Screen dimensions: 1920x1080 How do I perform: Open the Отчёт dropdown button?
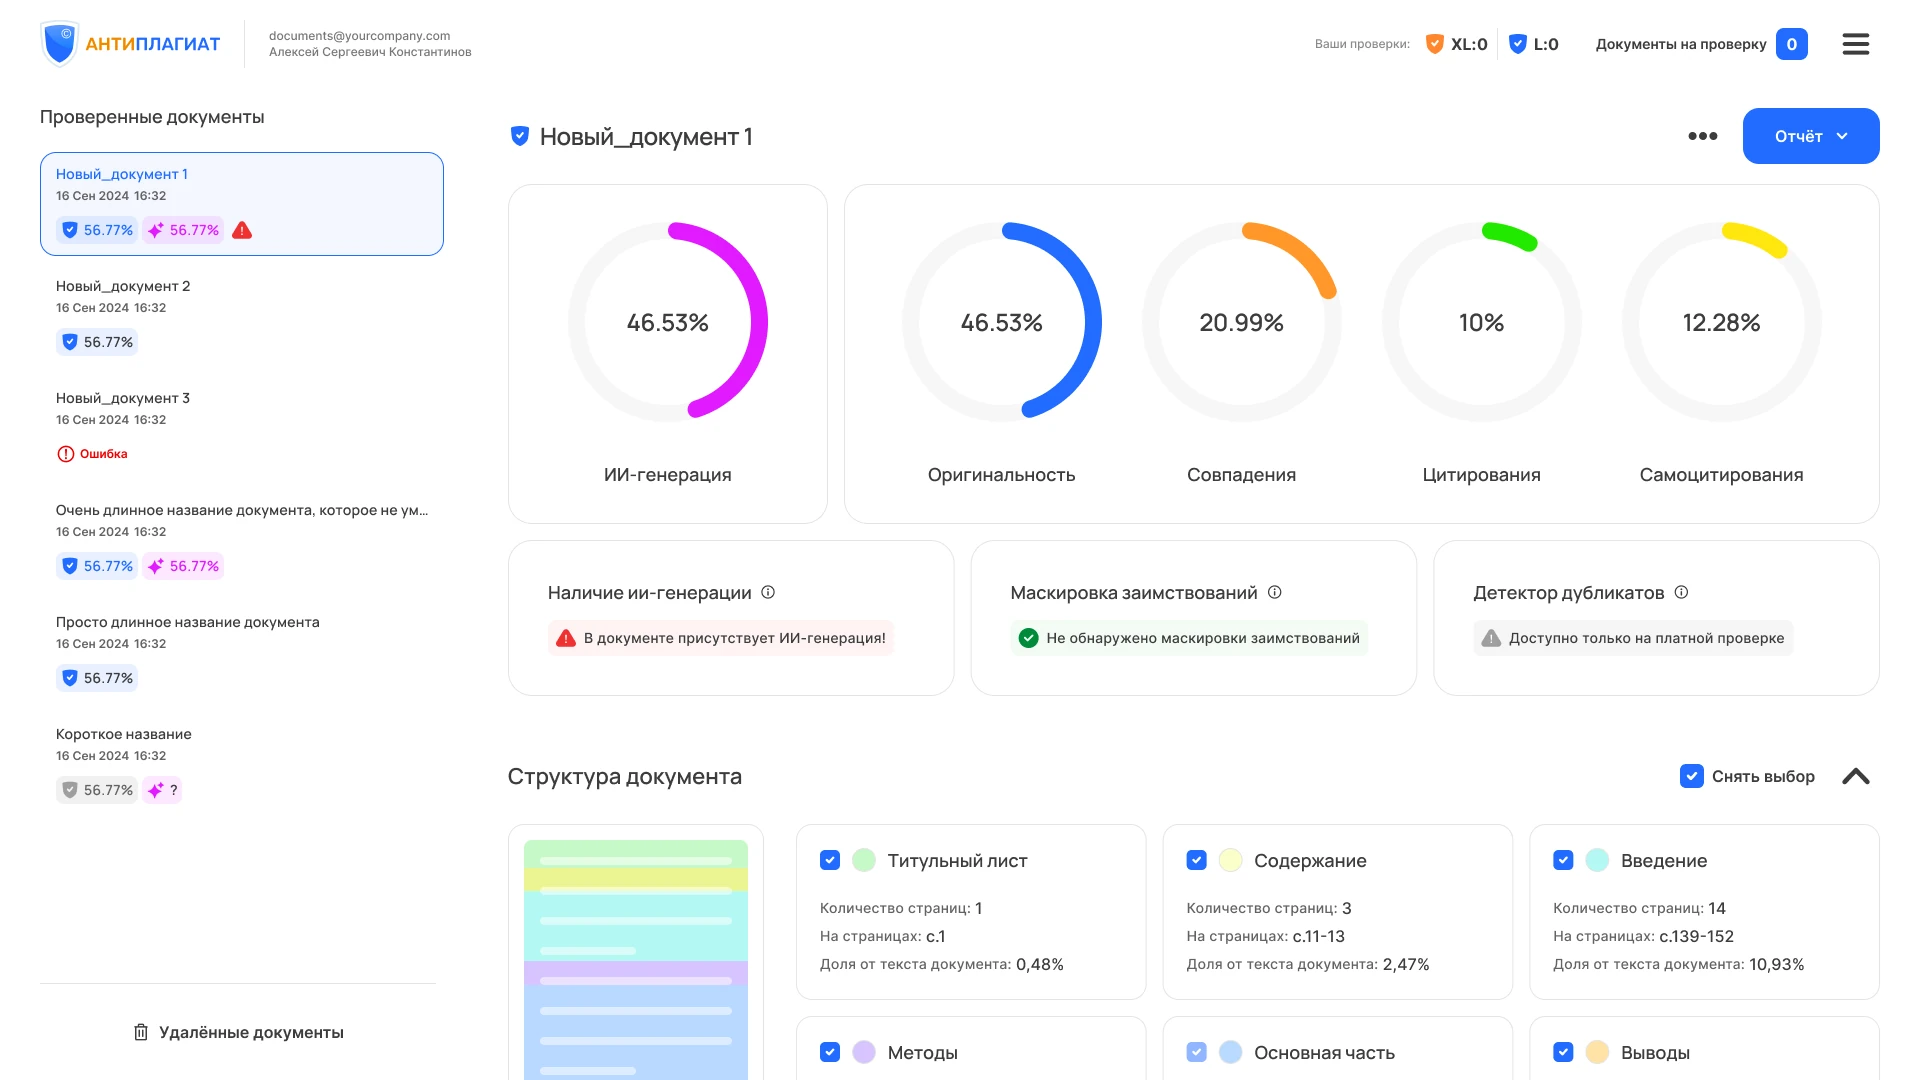pos(1811,136)
